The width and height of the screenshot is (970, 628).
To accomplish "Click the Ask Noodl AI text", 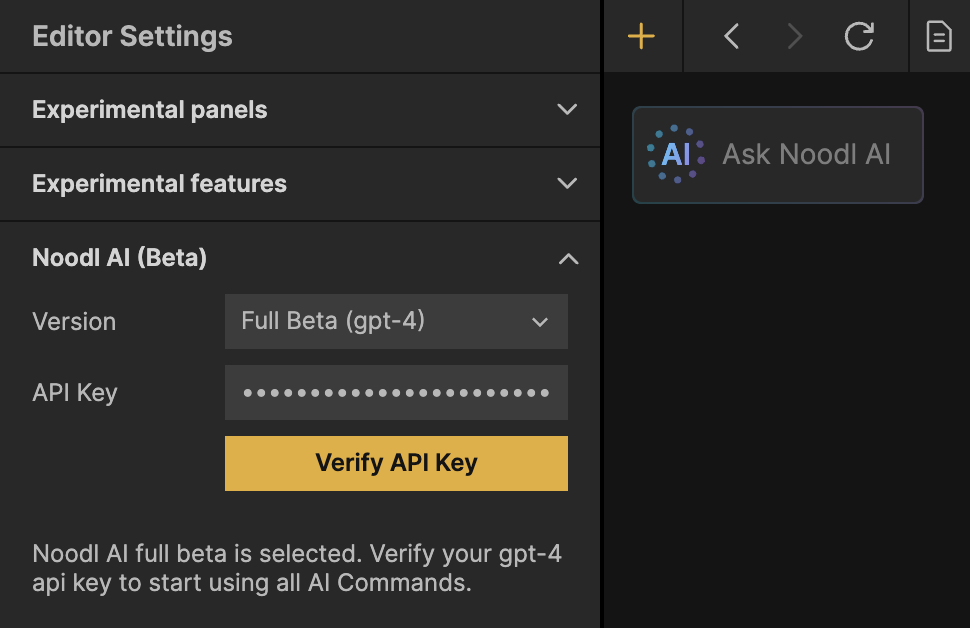I will pyautogui.click(x=806, y=154).
